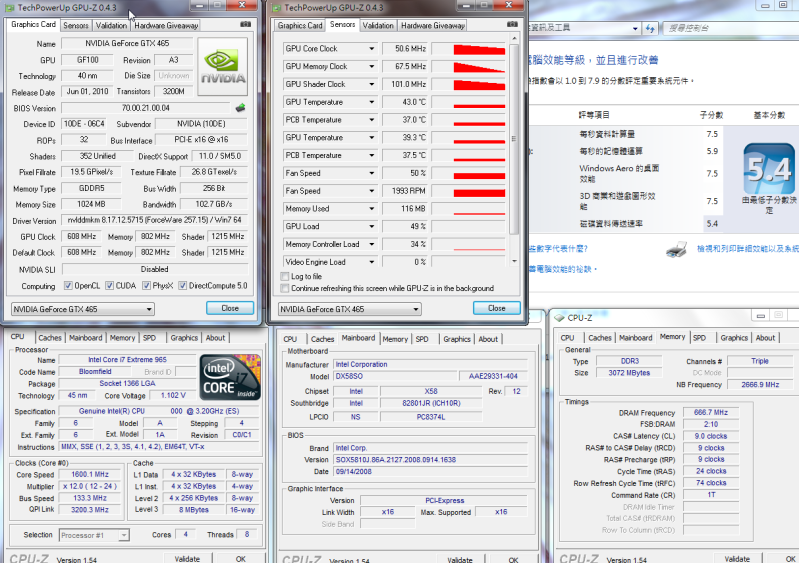Open the Video Engine Load dropdown
Screen dimensions: 799x563
371,262
